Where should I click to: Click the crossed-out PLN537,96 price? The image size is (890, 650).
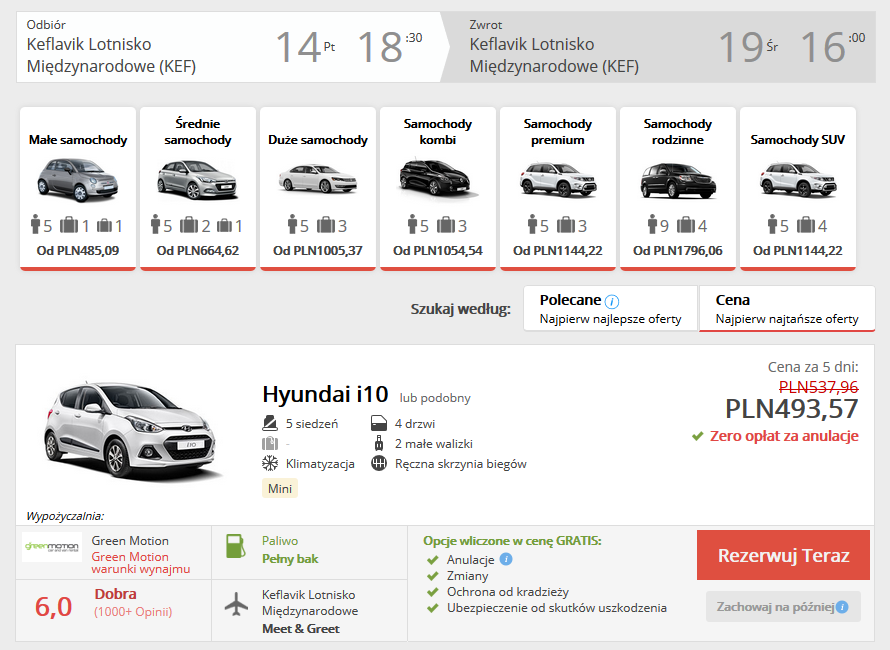(818, 387)
